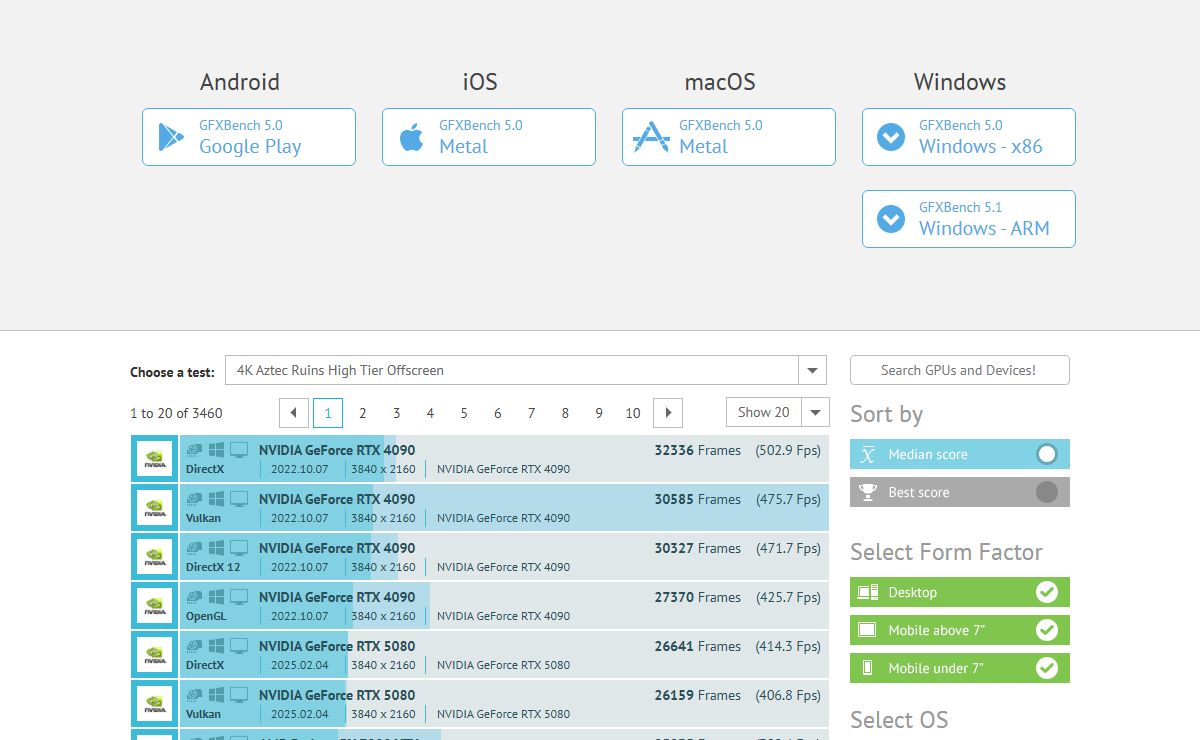Toggle the Desktop form factor checkmark

[x=1047, y=592]
